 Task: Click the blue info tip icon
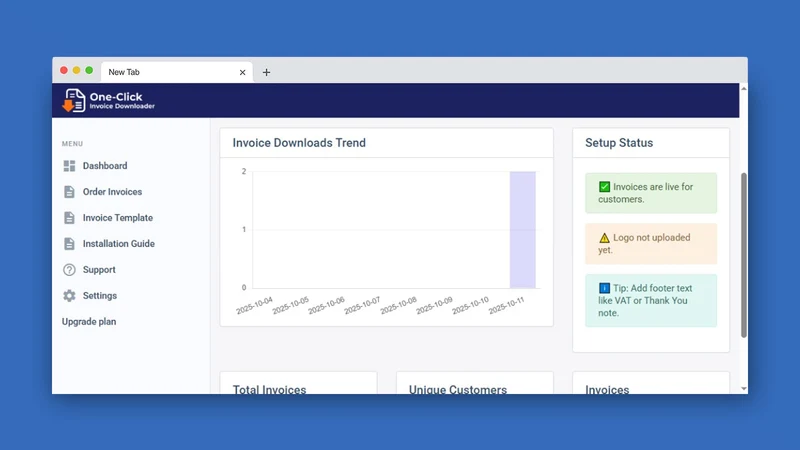point(605,288)
